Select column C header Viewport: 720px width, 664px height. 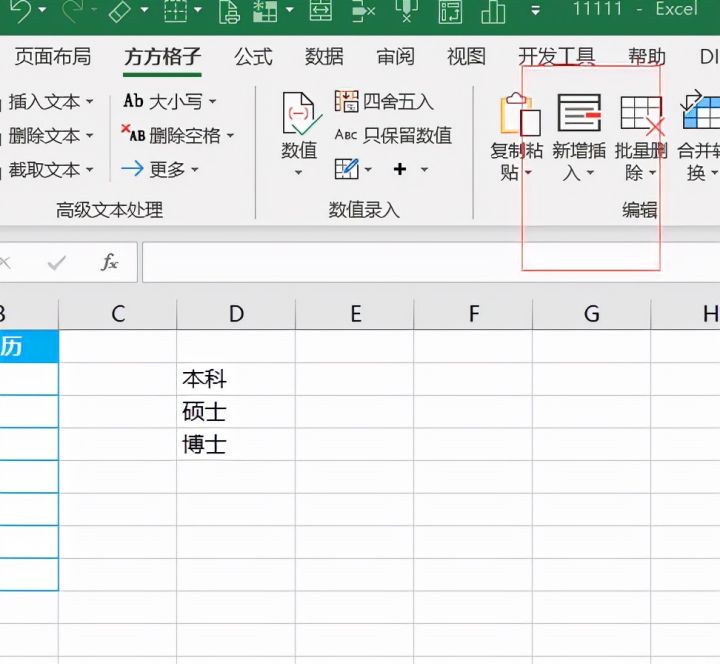pos(118,314)
